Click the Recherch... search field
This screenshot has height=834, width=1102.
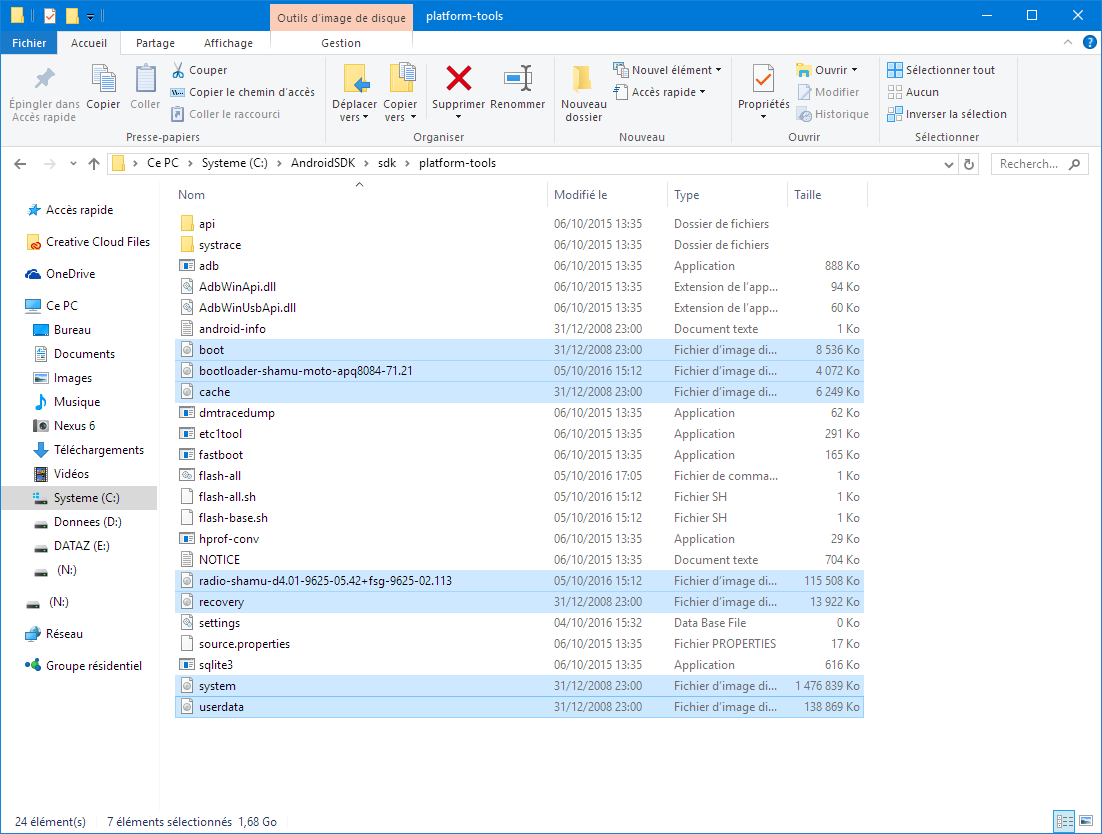1039,164
